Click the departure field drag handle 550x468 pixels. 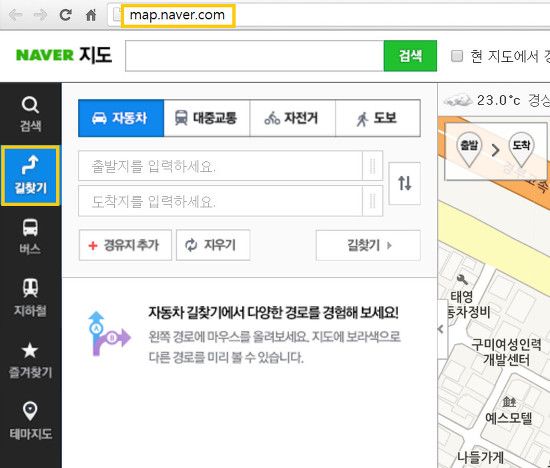373,166
